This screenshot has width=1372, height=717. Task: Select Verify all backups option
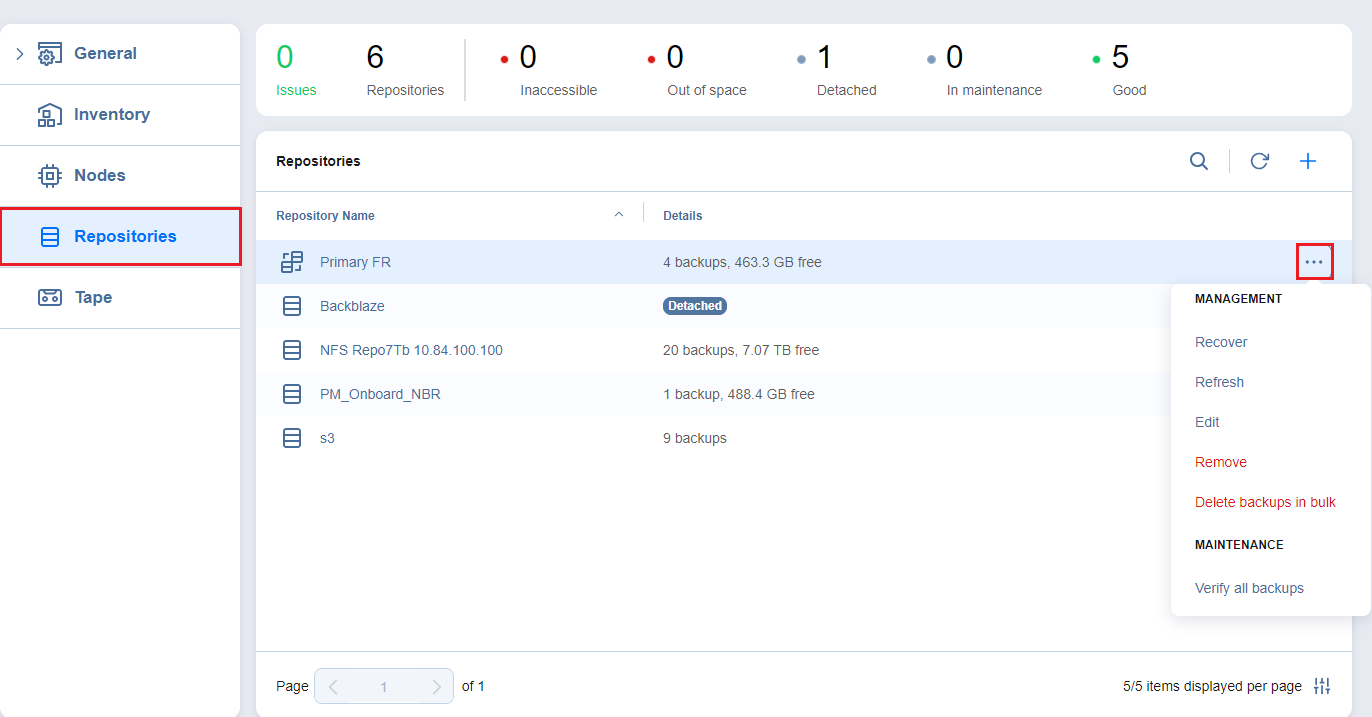pos(1249,588)
